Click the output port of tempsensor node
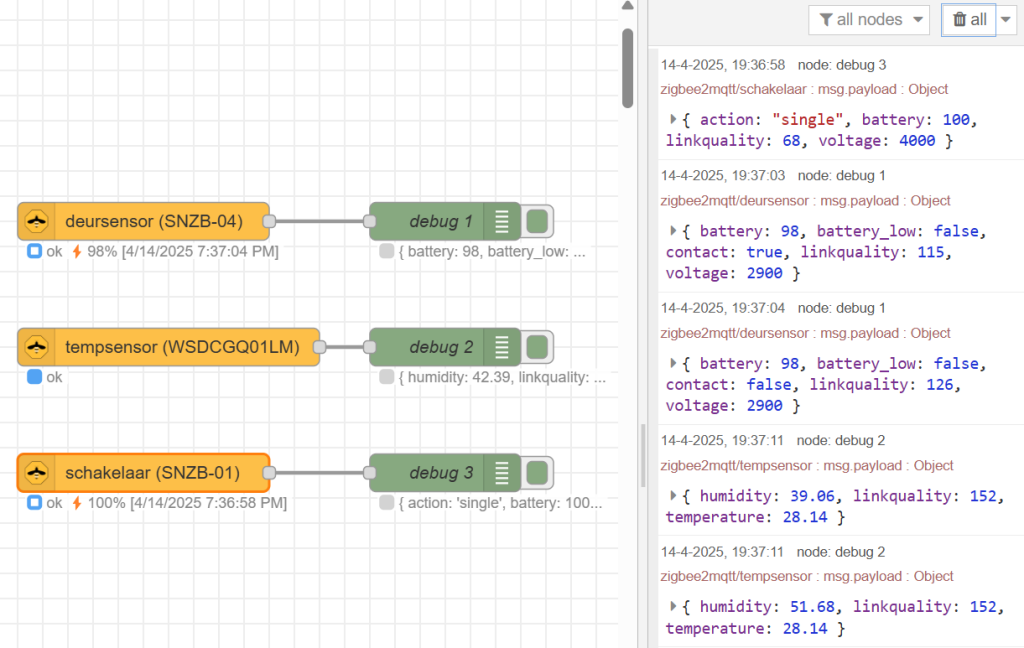Viewport: 1024px width, 648px height. [319, 347]
